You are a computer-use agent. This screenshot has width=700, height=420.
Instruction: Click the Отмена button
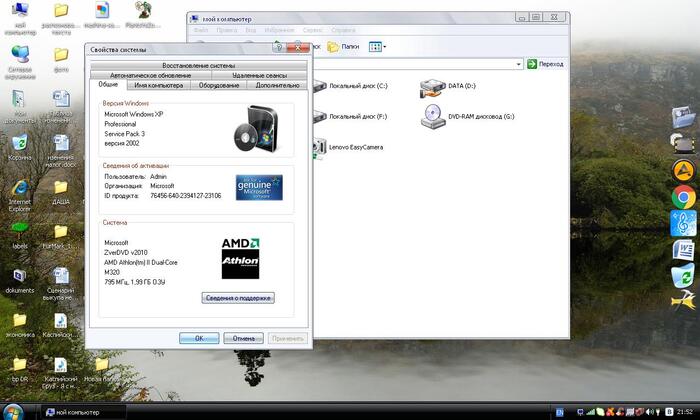pyautogui.click(x=244, y=338)
